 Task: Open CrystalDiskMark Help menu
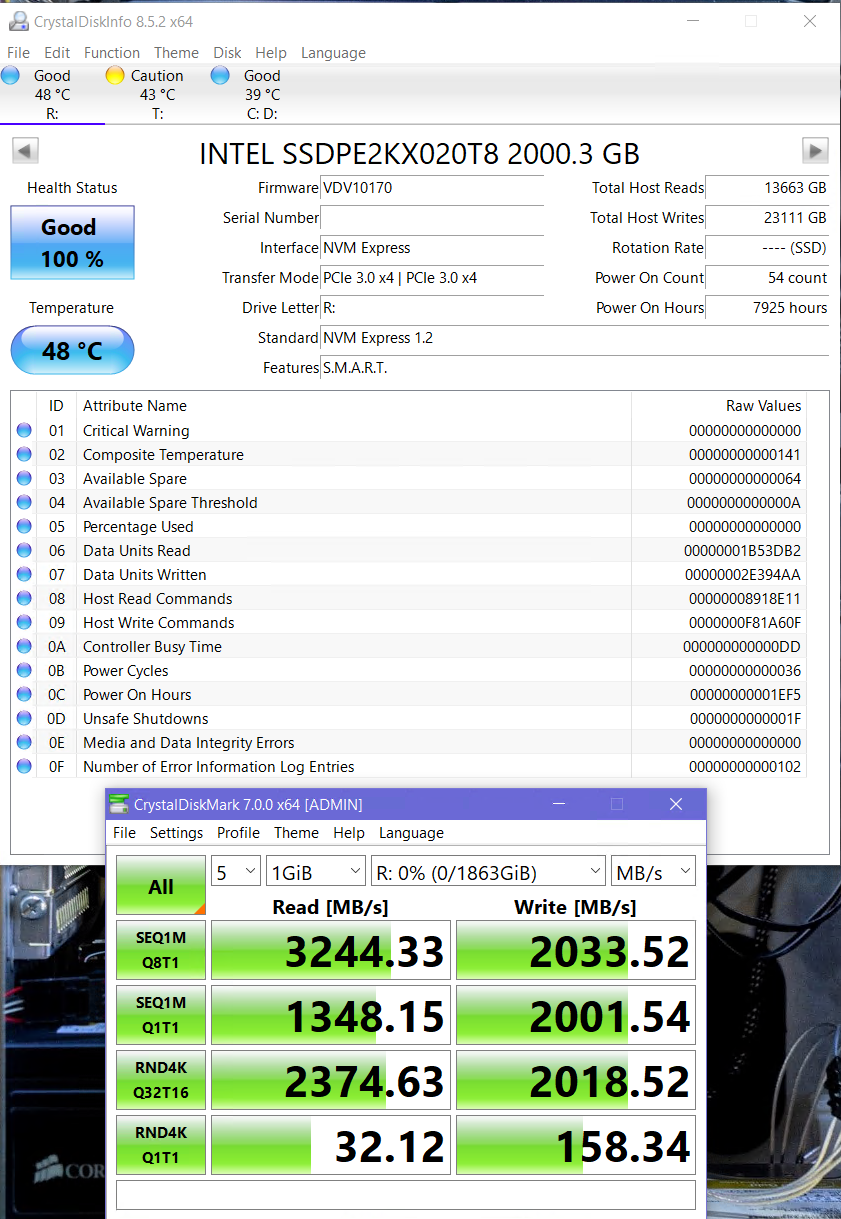[x=349, y=833]
